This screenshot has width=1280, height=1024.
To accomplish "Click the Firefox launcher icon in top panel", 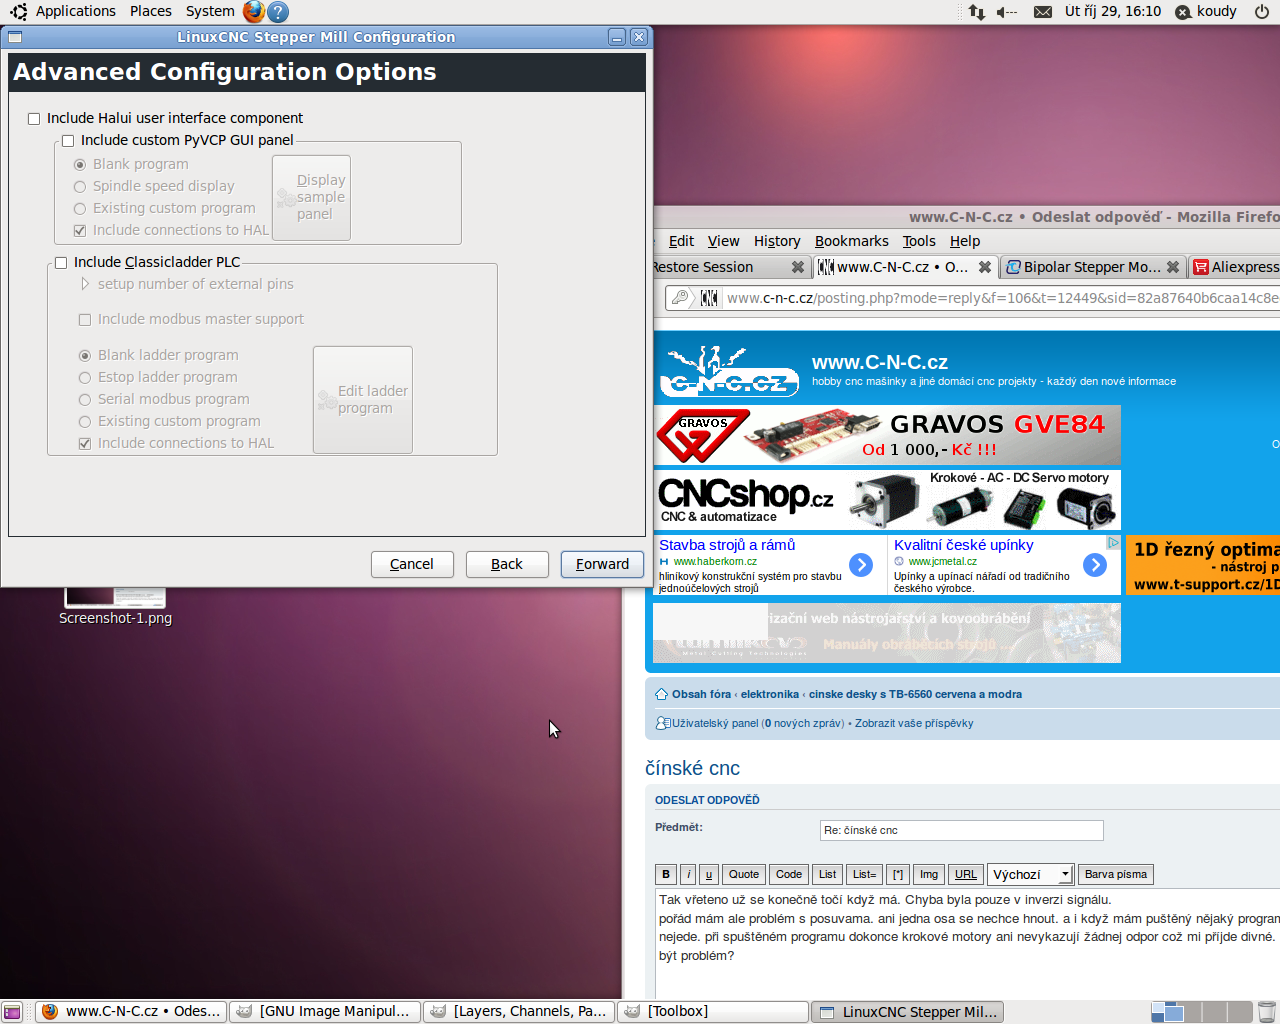I will tap(254, 11).
